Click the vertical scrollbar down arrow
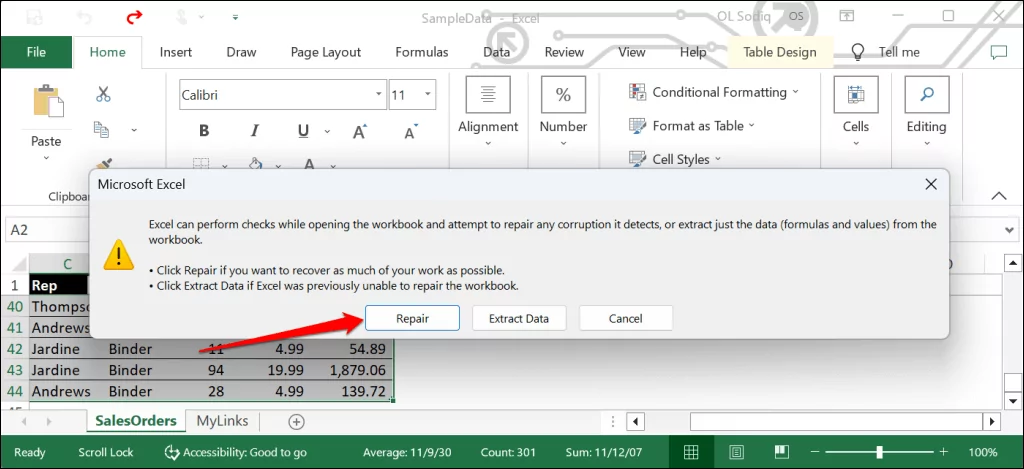This screenshot has width=1024, height=469. (x=1013, y=400)
